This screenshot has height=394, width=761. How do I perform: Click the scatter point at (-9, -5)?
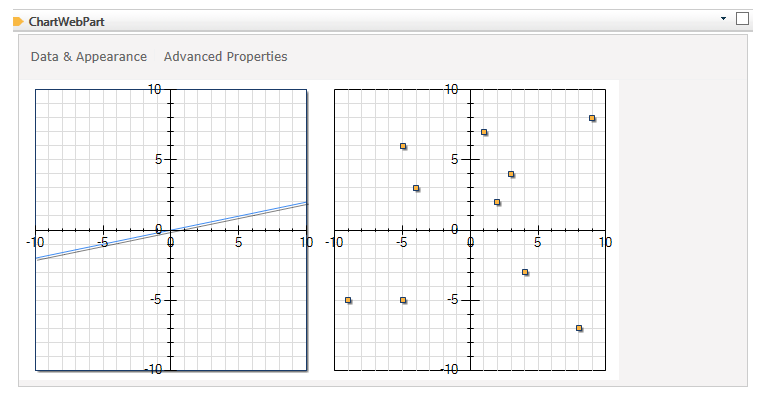[x=348, y=300]
